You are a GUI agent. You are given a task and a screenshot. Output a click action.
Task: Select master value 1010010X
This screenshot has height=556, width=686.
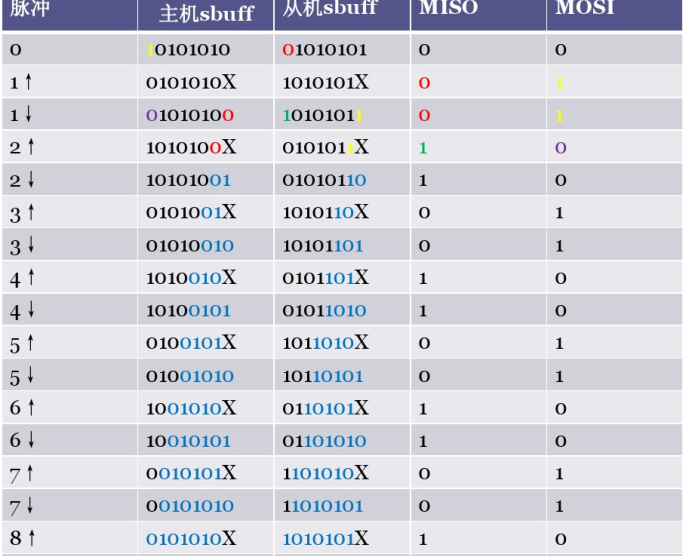tap(191, 278)
